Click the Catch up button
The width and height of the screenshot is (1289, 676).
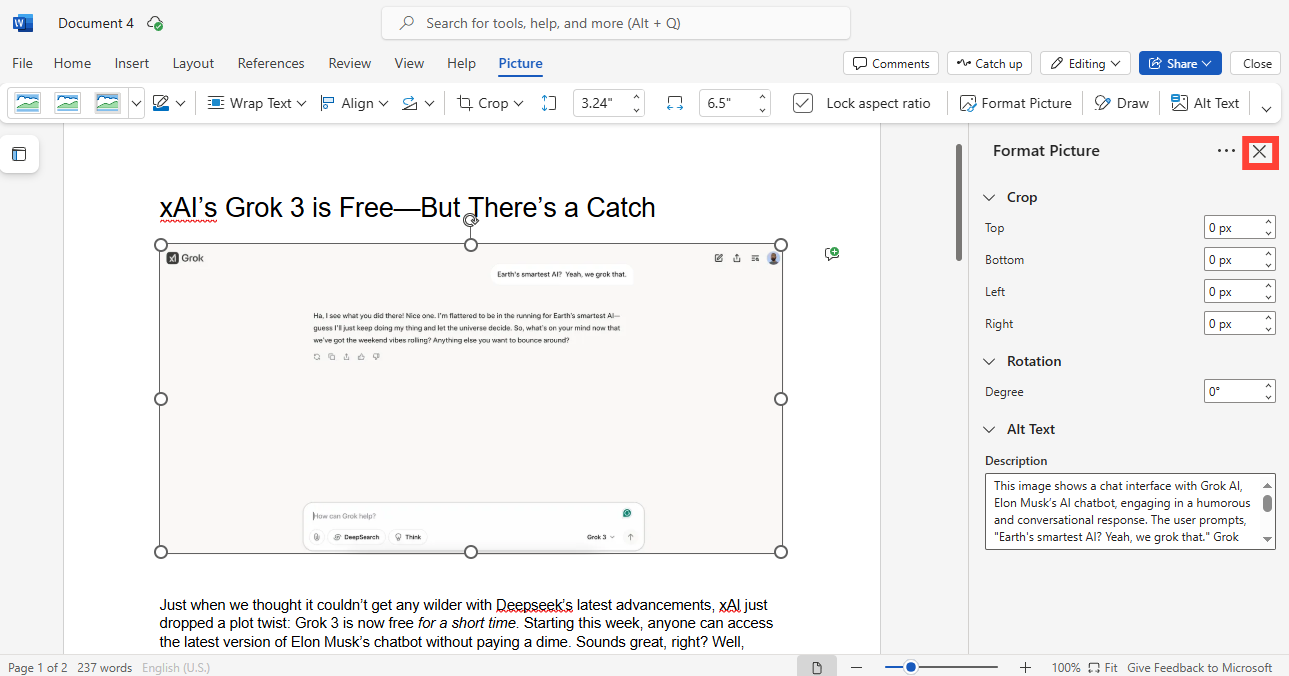pyautogui.click(x=990, y=63)
